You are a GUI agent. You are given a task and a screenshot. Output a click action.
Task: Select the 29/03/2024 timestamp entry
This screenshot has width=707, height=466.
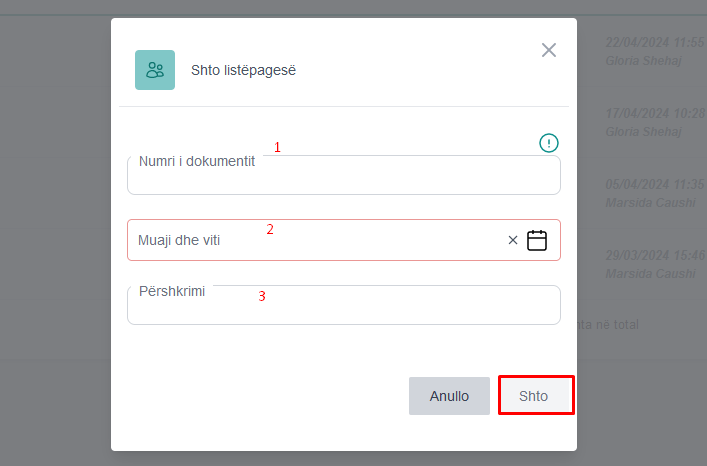click(655, 256)
